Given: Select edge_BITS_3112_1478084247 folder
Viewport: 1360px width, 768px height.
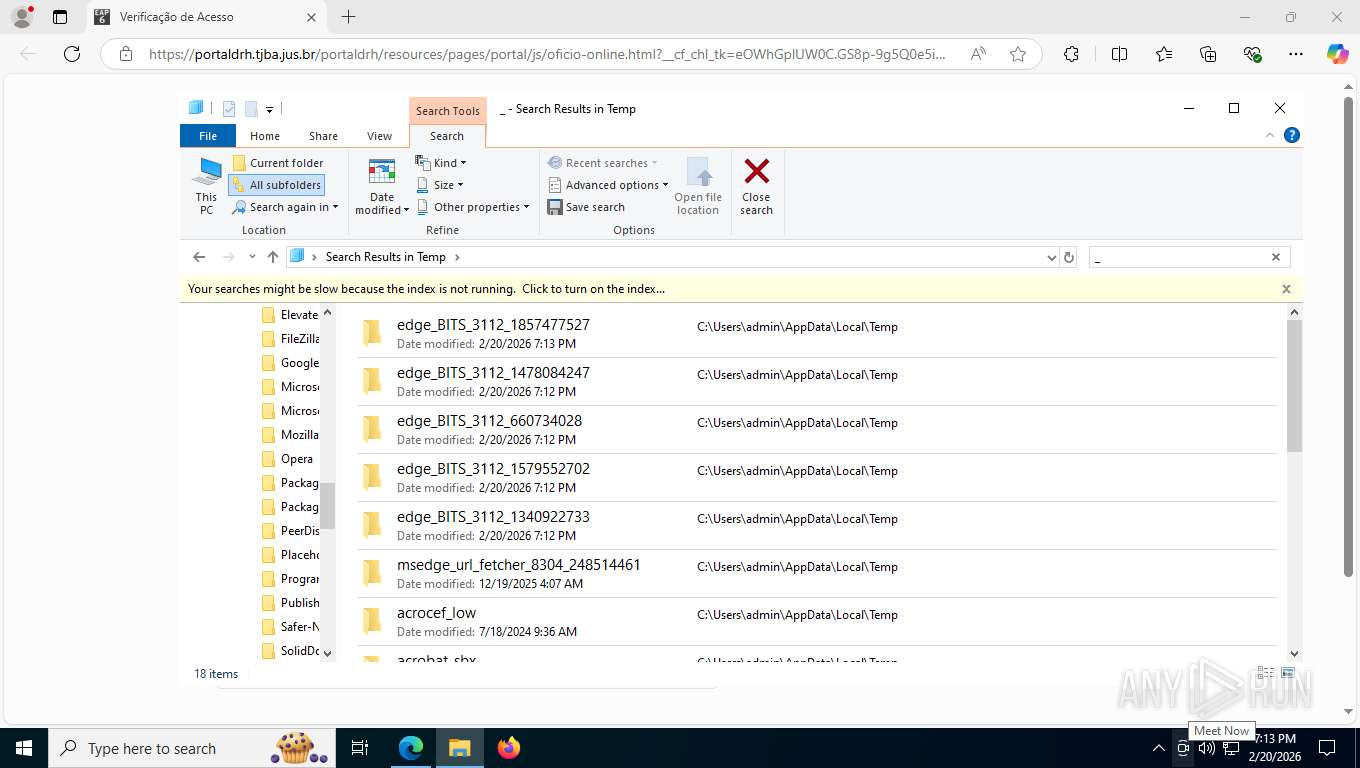Looking at the screenshot, I should coord(816,381).
